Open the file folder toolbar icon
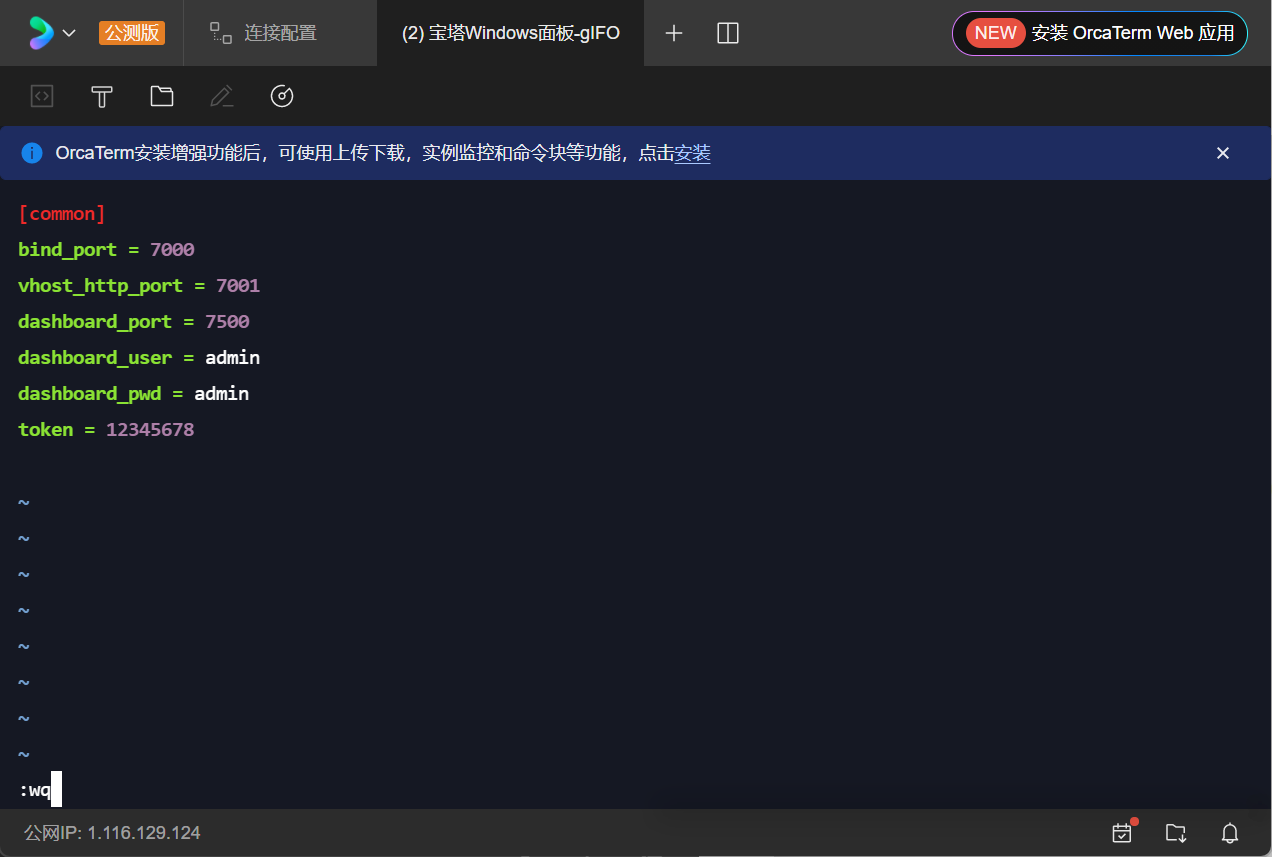Screen dimensions: 1272x857 [162, 96]
